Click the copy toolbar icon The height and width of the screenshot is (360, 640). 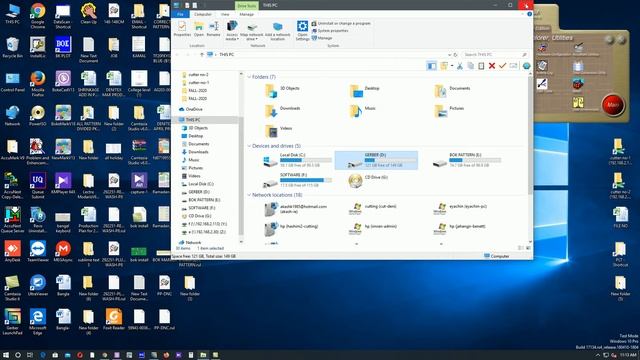click(x=470, y=66)
